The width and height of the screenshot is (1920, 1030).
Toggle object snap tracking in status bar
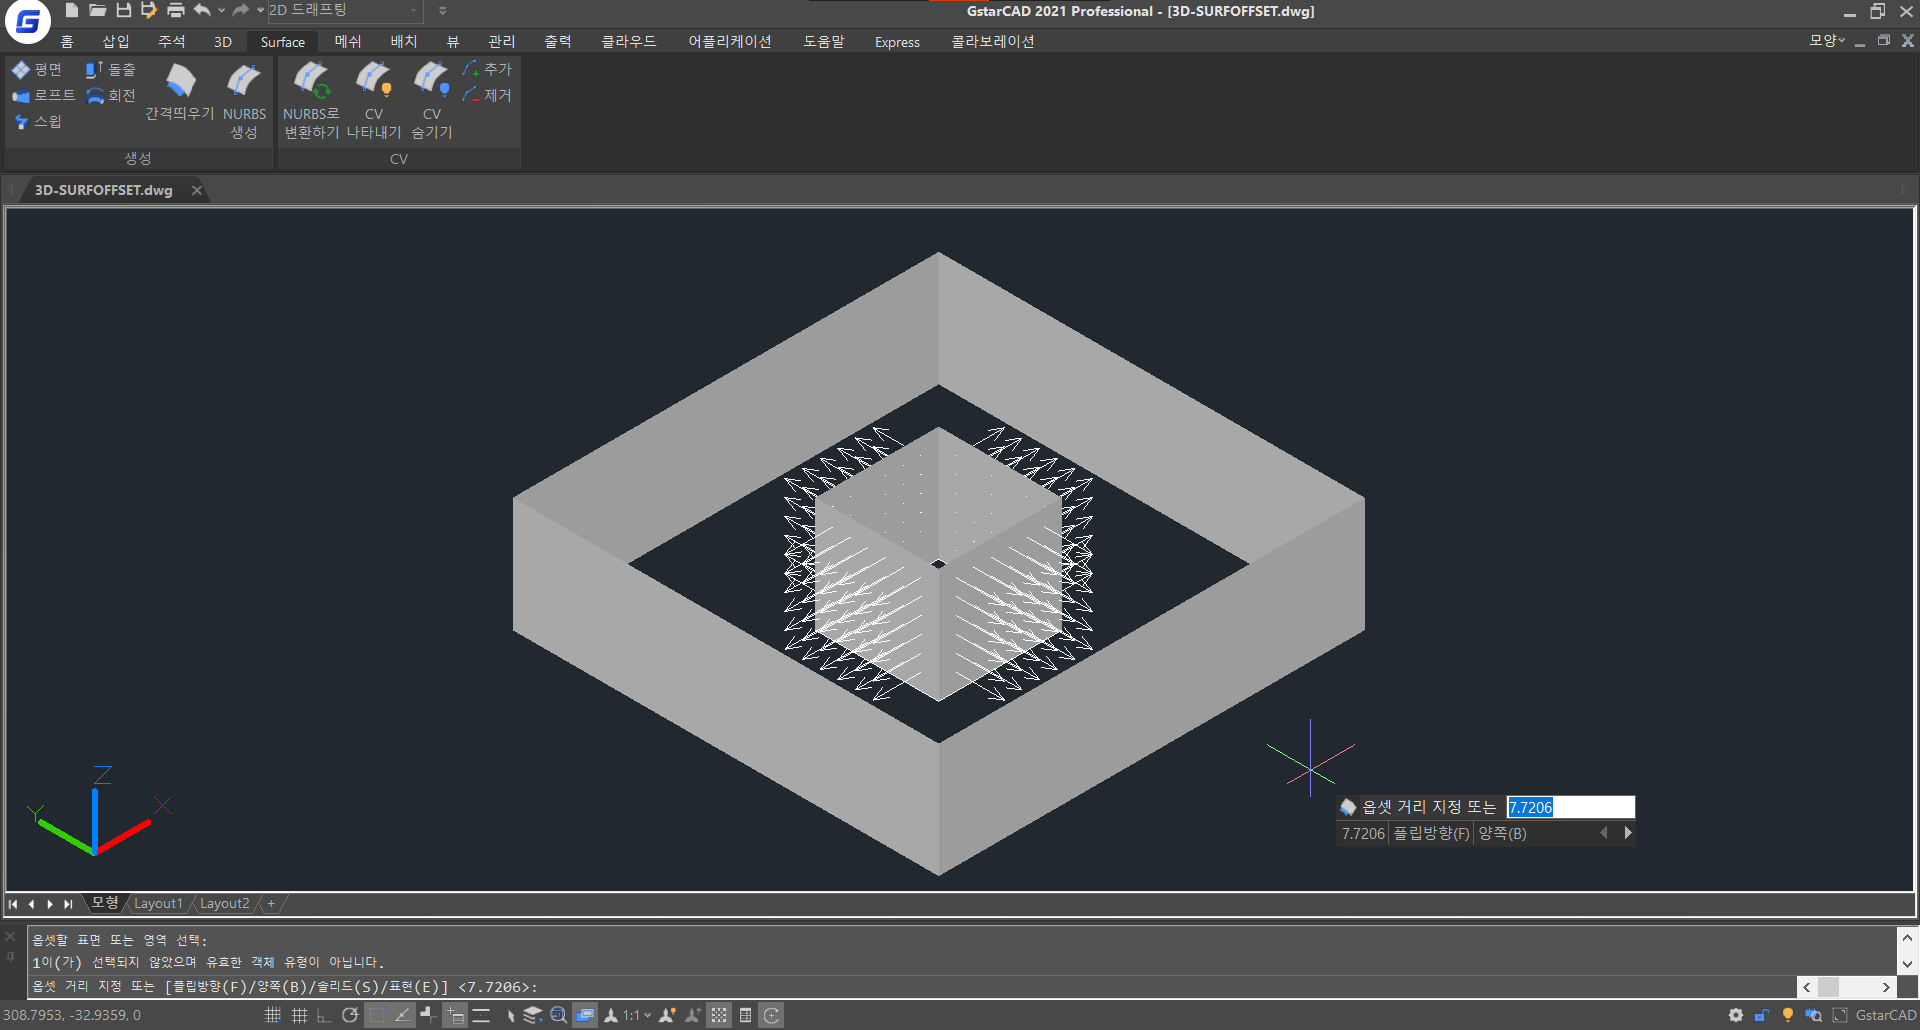pos(402,1015)
